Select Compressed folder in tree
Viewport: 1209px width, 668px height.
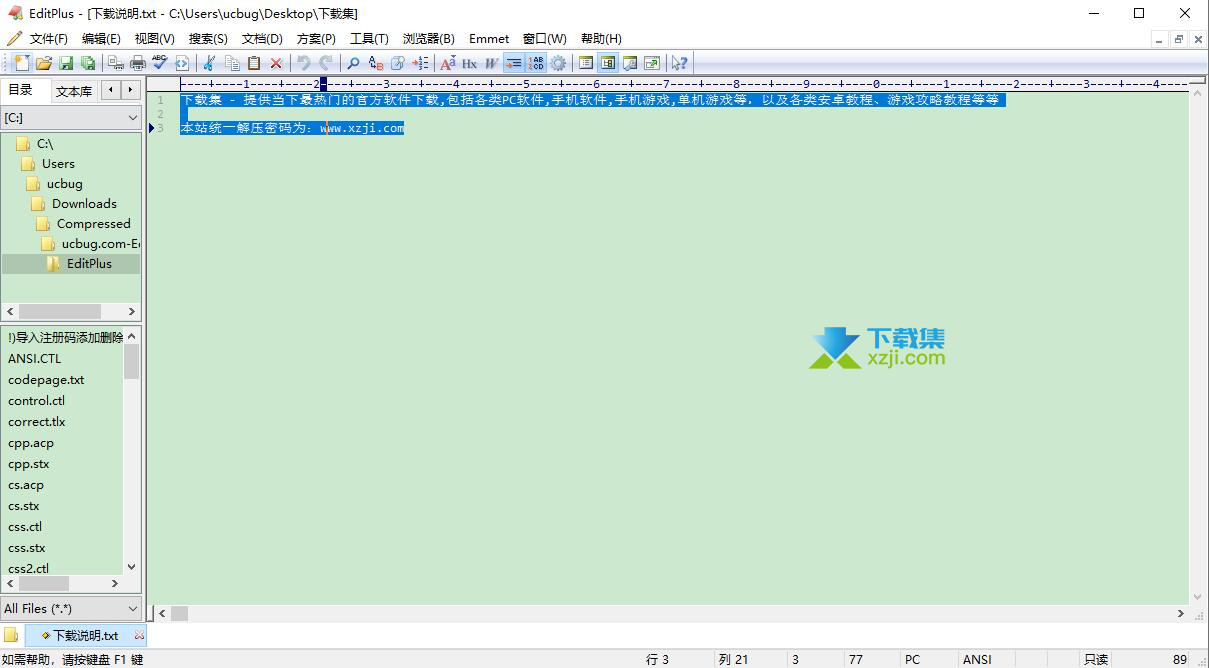[x=93, y=223]
